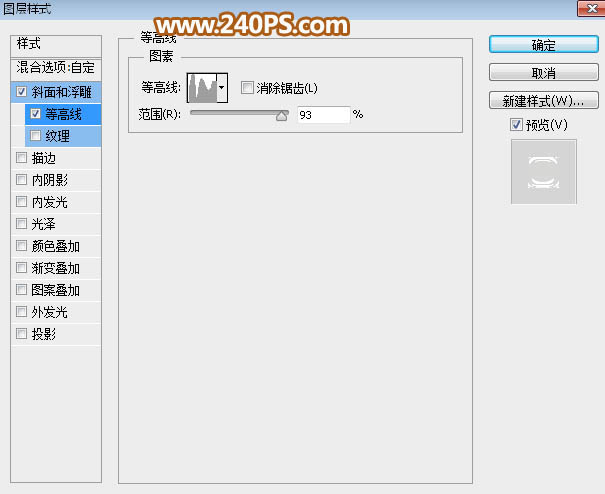
Task: Open the 颜色叠加 style settings
Action: coord(56,246)
